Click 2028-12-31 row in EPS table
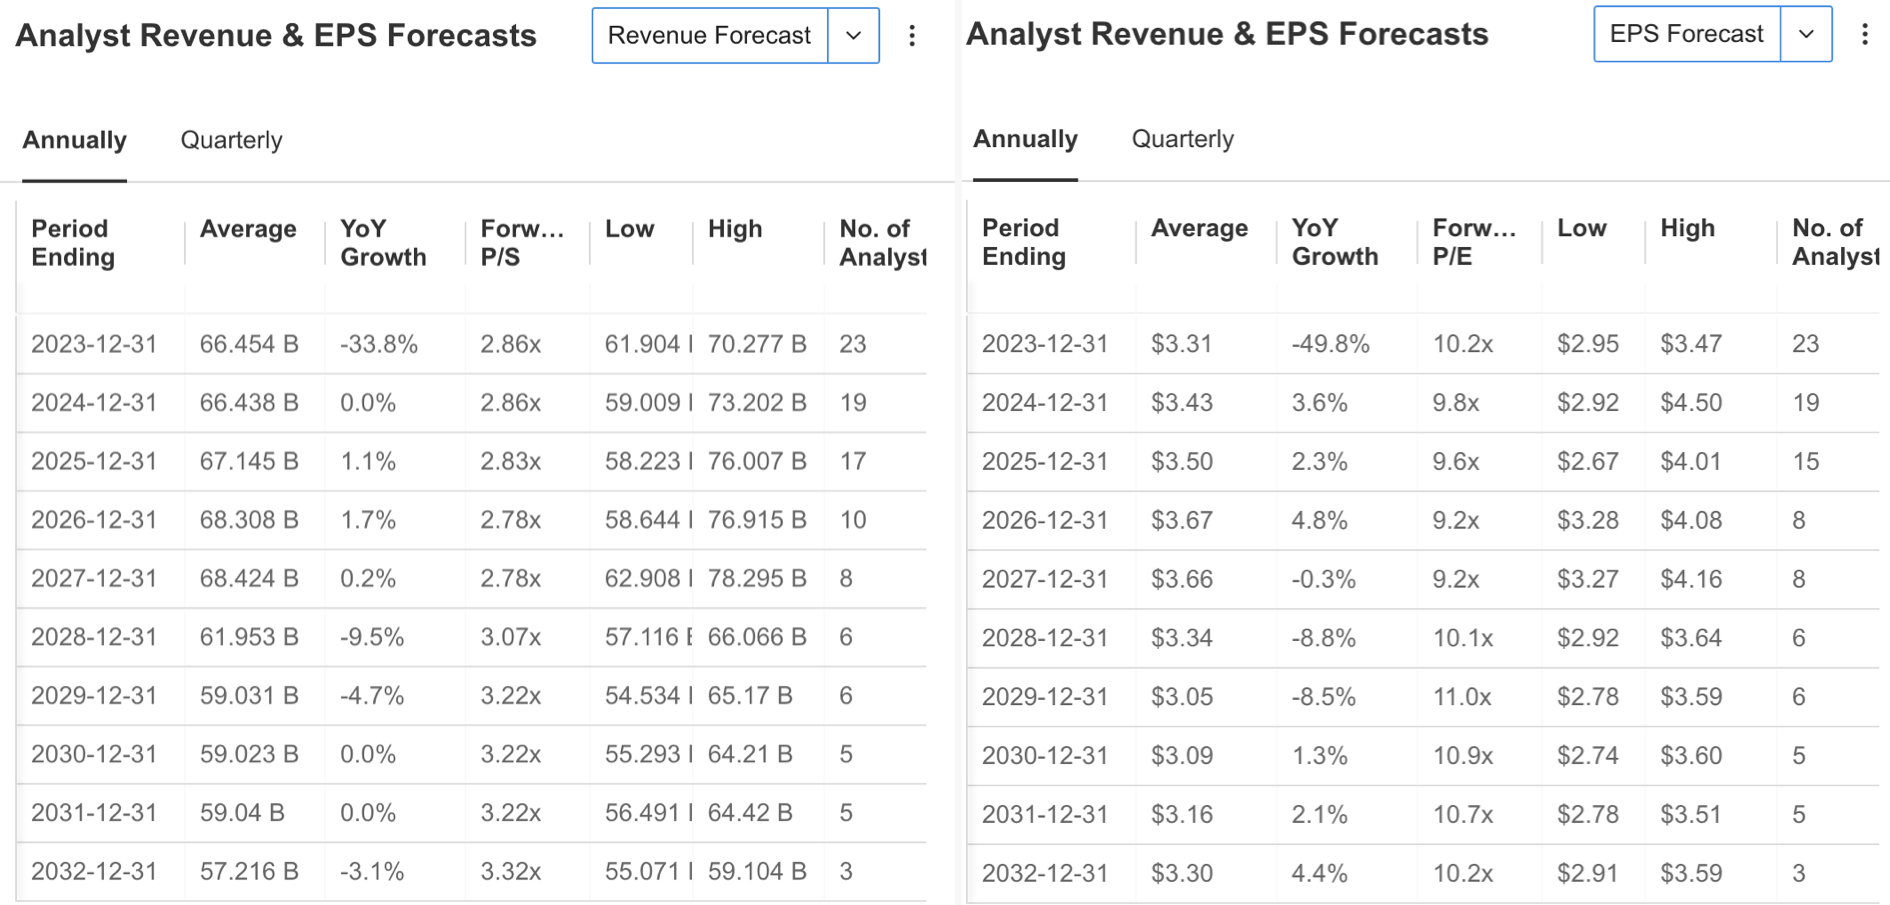The height and width of the screenshot is (905, 1890). click(1423, 637)
